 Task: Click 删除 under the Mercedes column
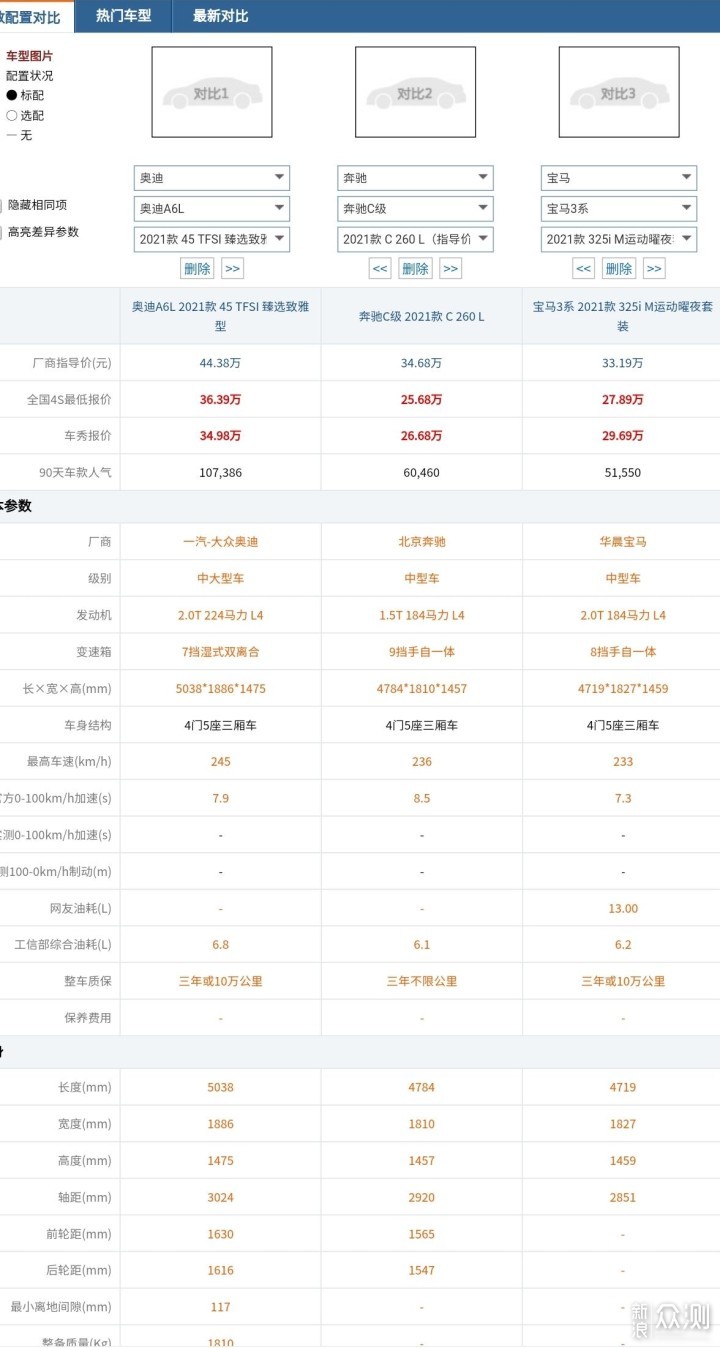coord(415,268)
